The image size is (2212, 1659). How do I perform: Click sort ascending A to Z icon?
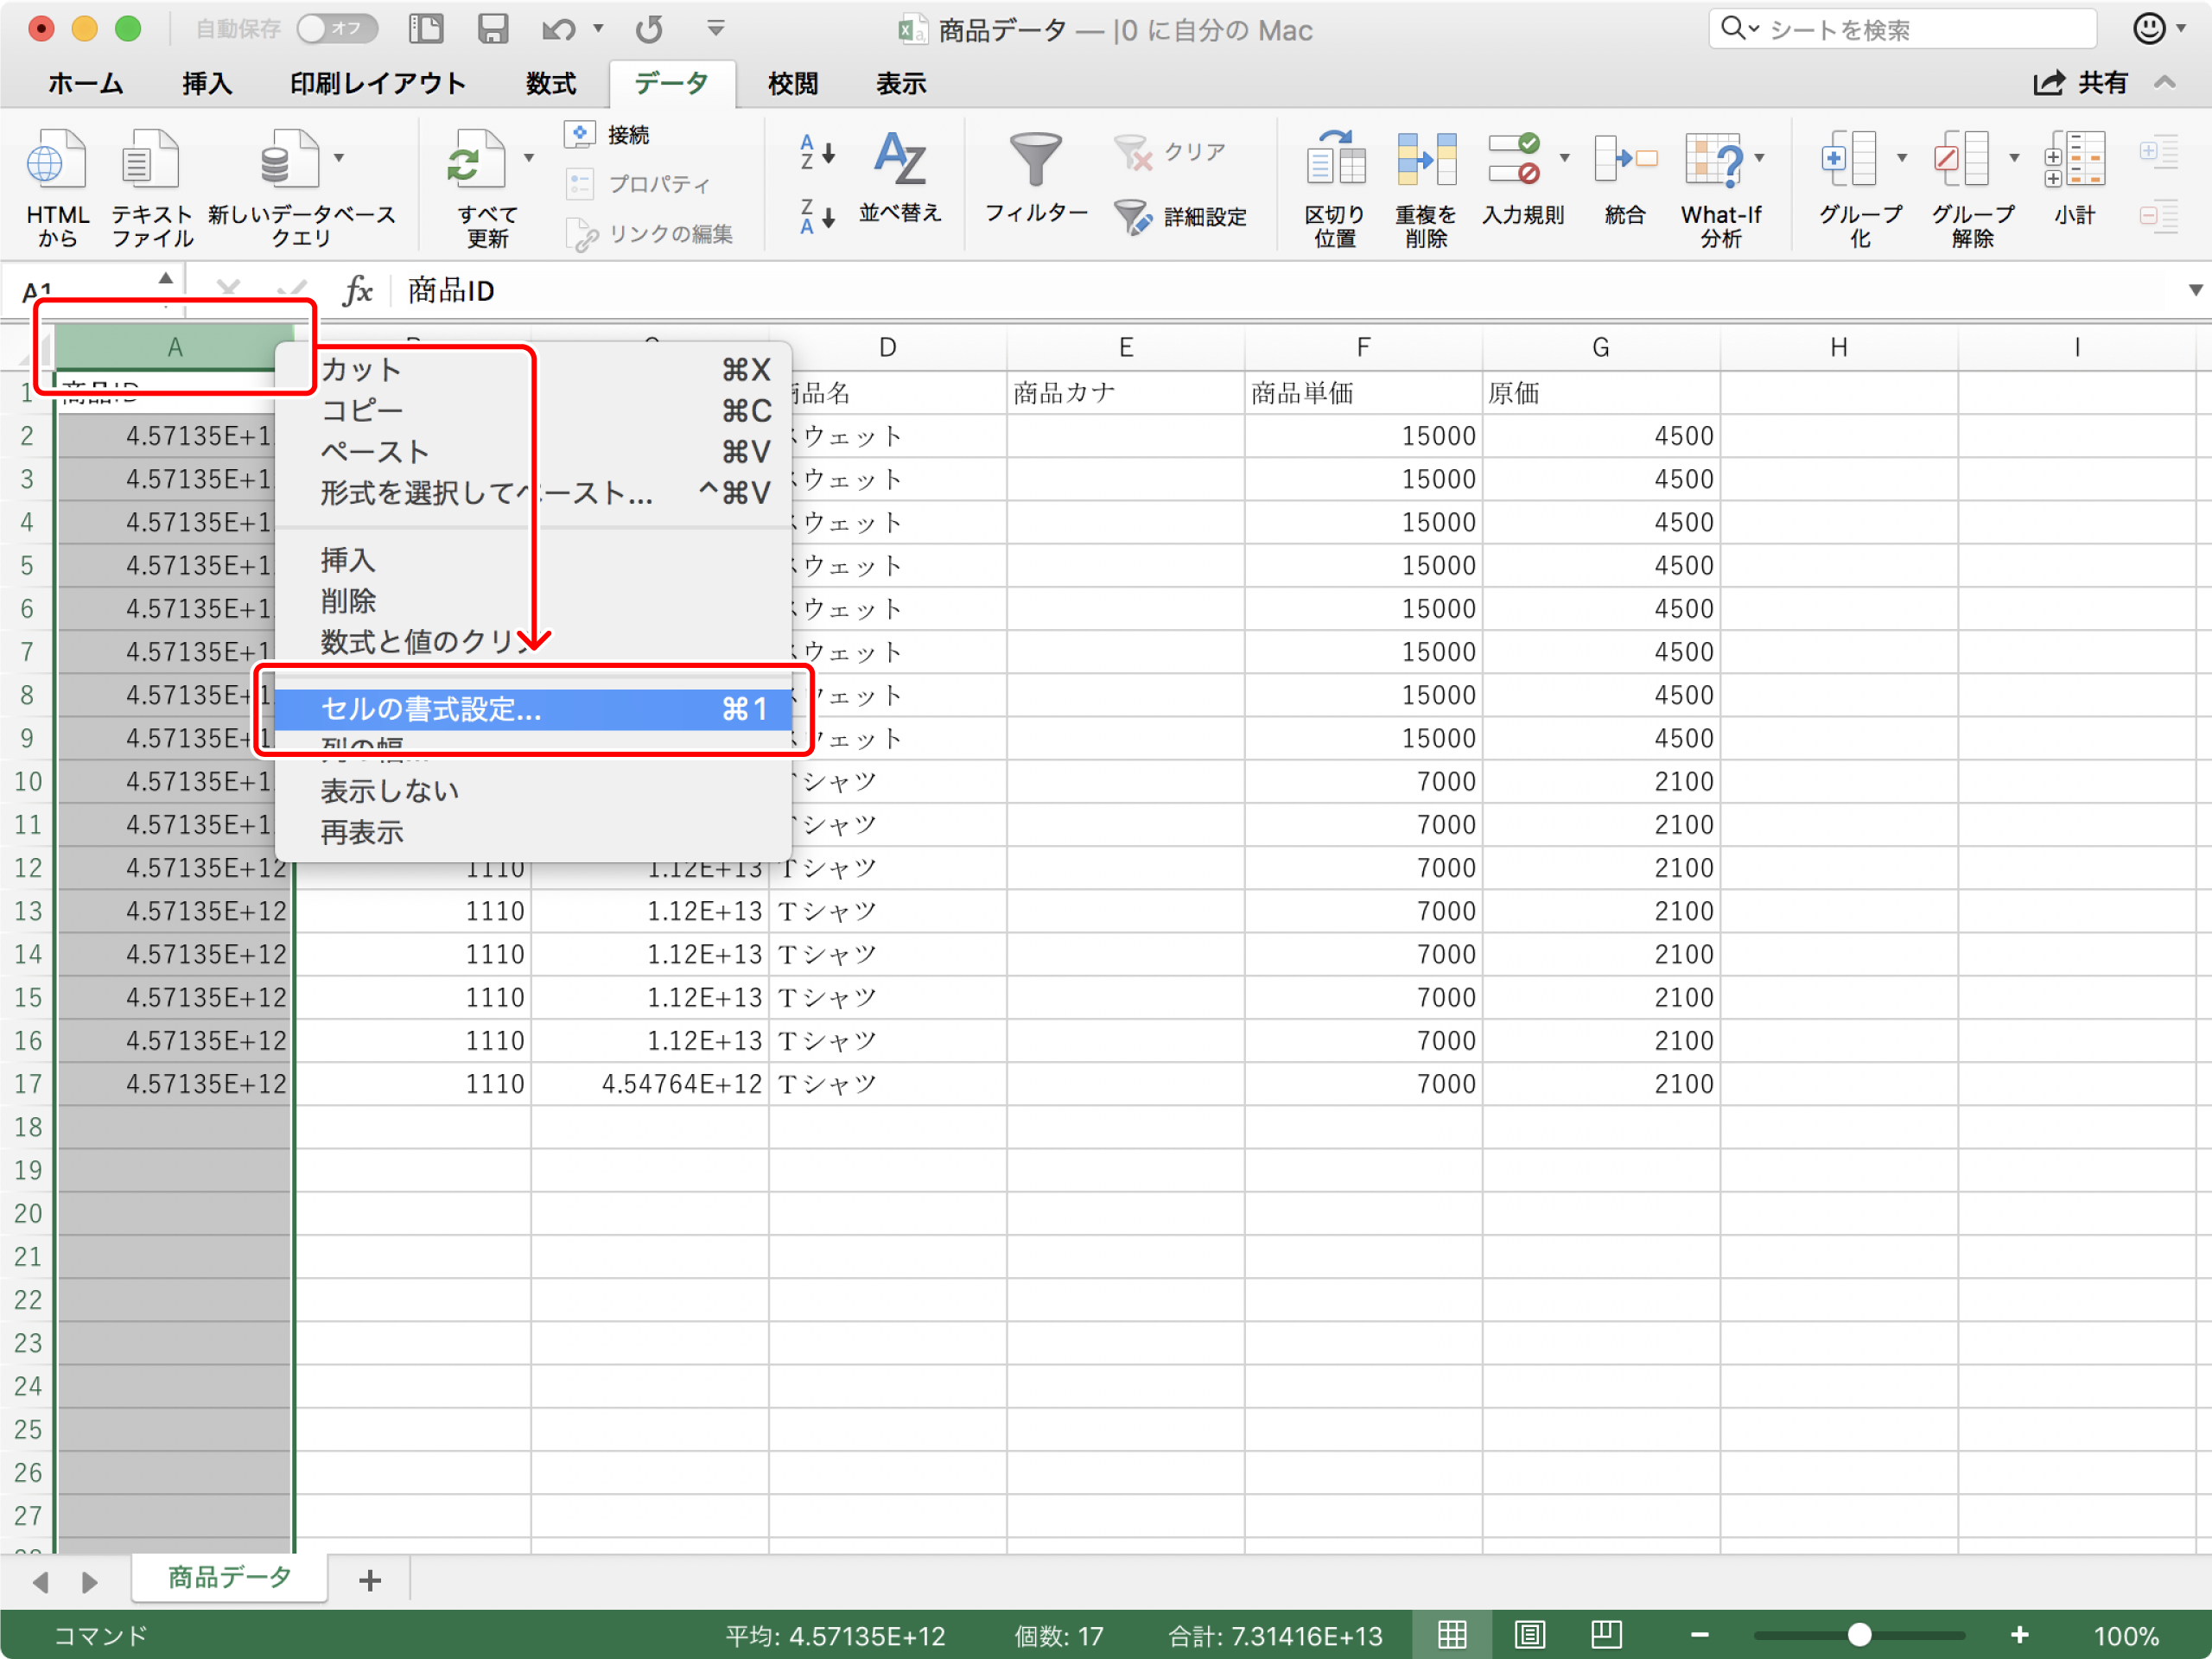coord(816,153)
